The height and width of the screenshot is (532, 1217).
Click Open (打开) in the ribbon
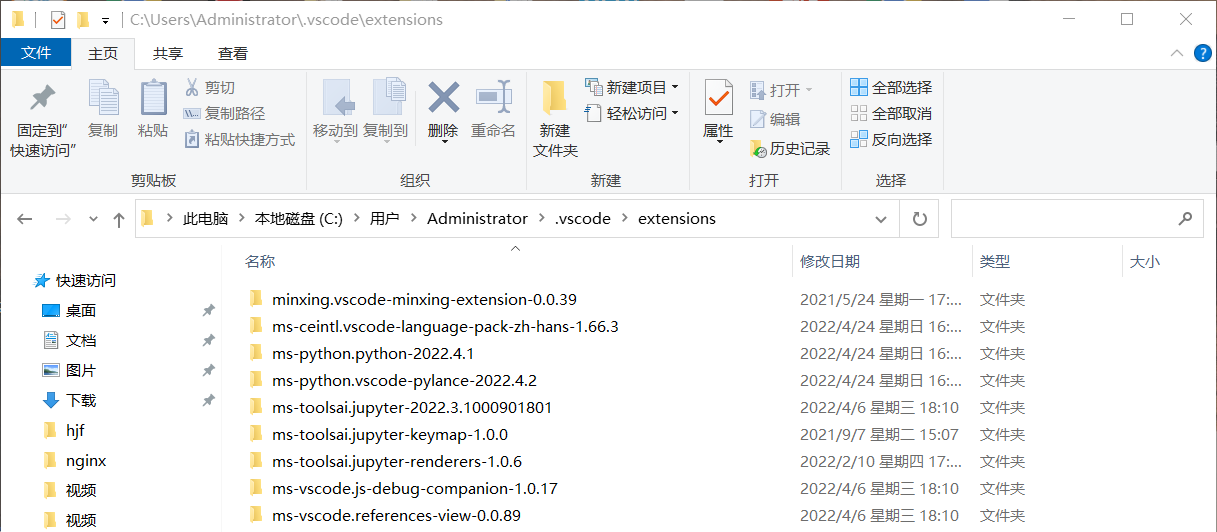[780, 90]
